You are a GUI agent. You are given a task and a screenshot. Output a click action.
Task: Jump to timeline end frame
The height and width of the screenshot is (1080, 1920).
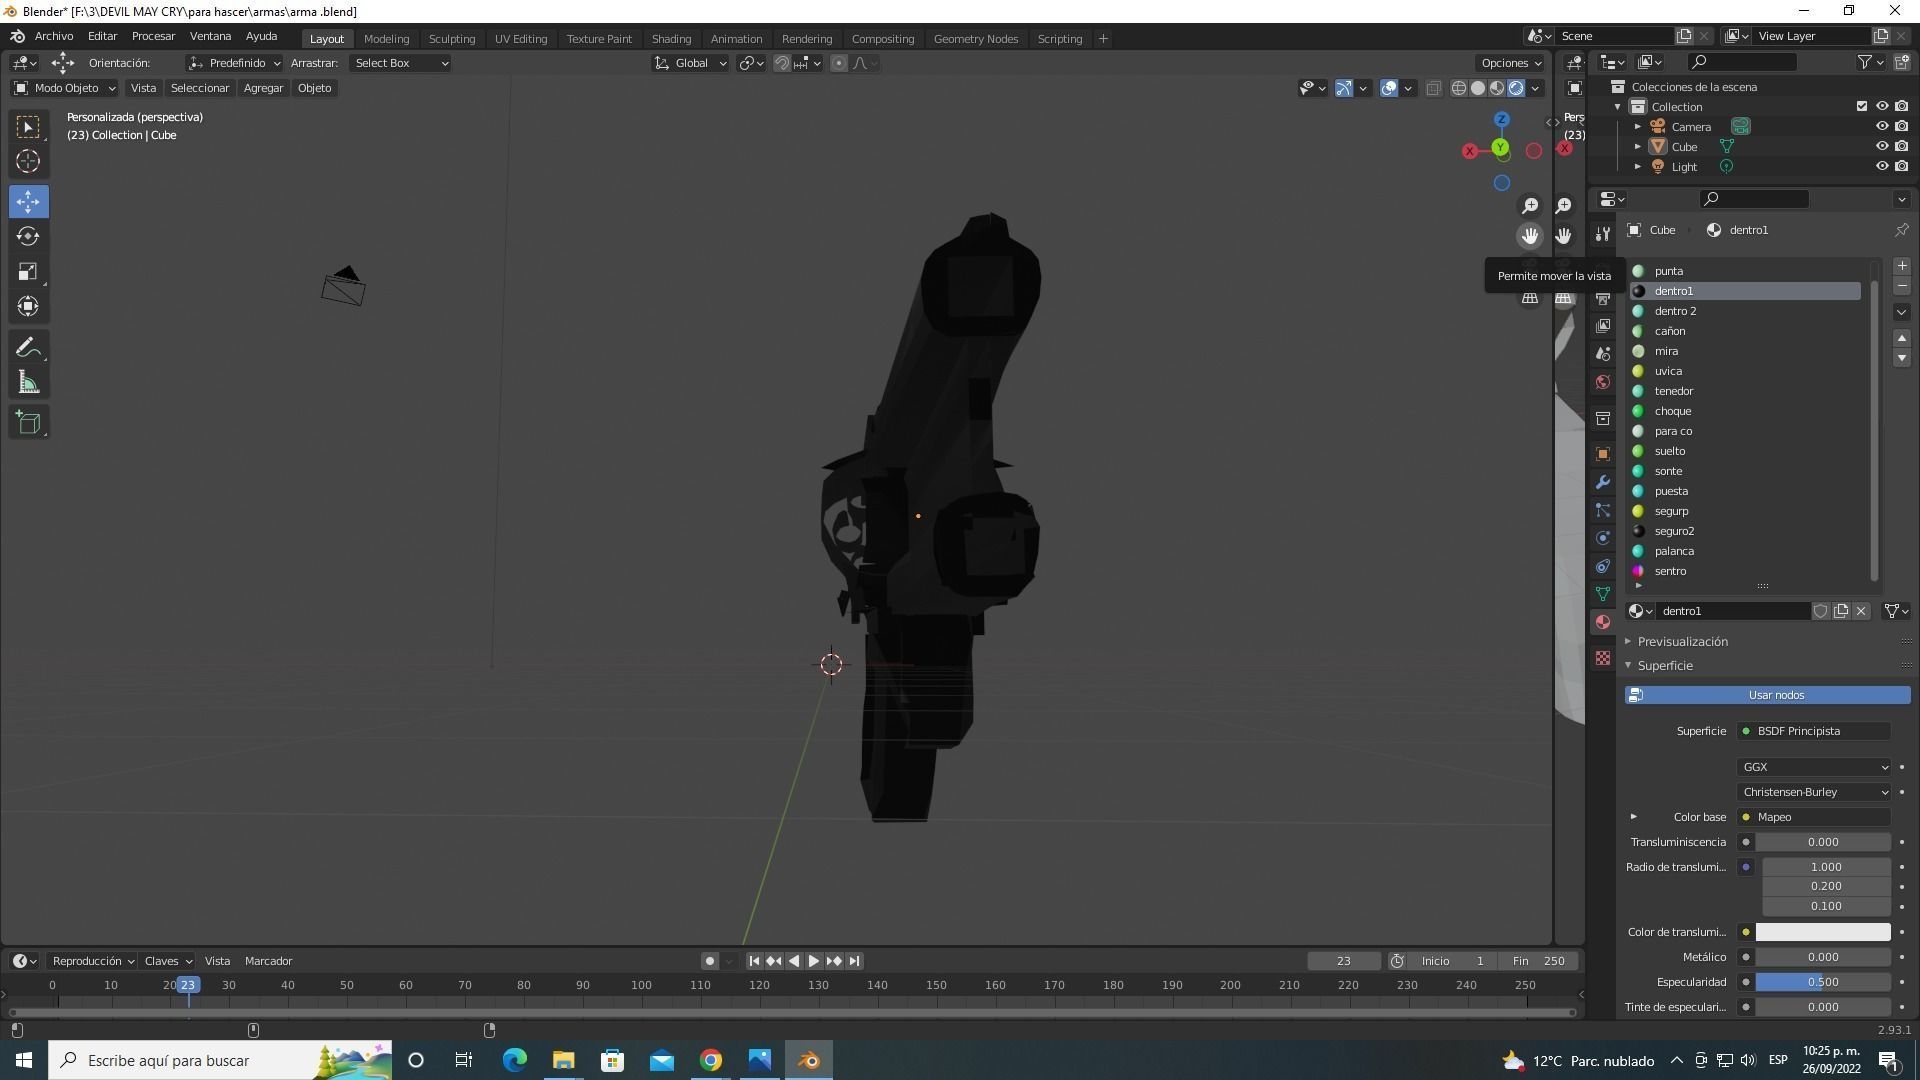click(x=854, y=961)
